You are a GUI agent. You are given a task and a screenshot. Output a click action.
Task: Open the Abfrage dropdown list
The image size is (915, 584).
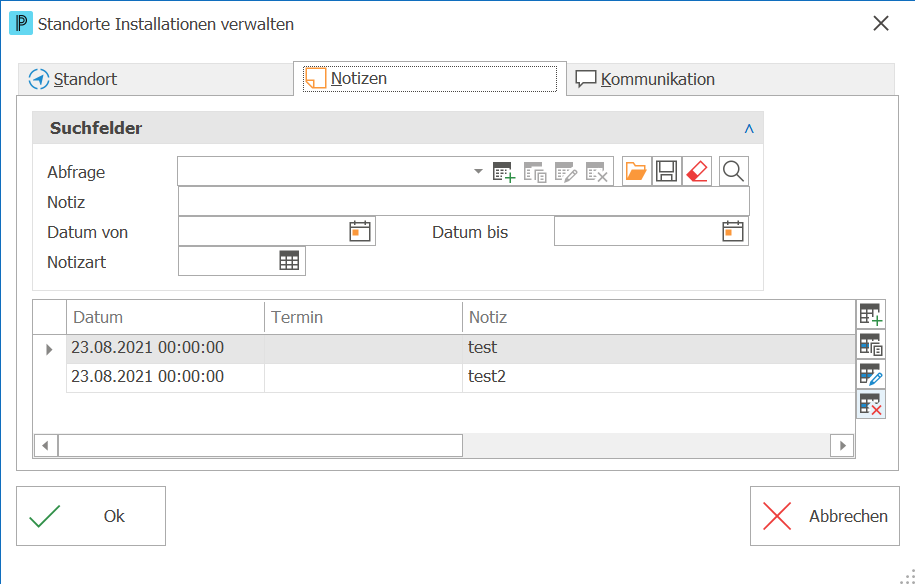[x=478, y=172]
